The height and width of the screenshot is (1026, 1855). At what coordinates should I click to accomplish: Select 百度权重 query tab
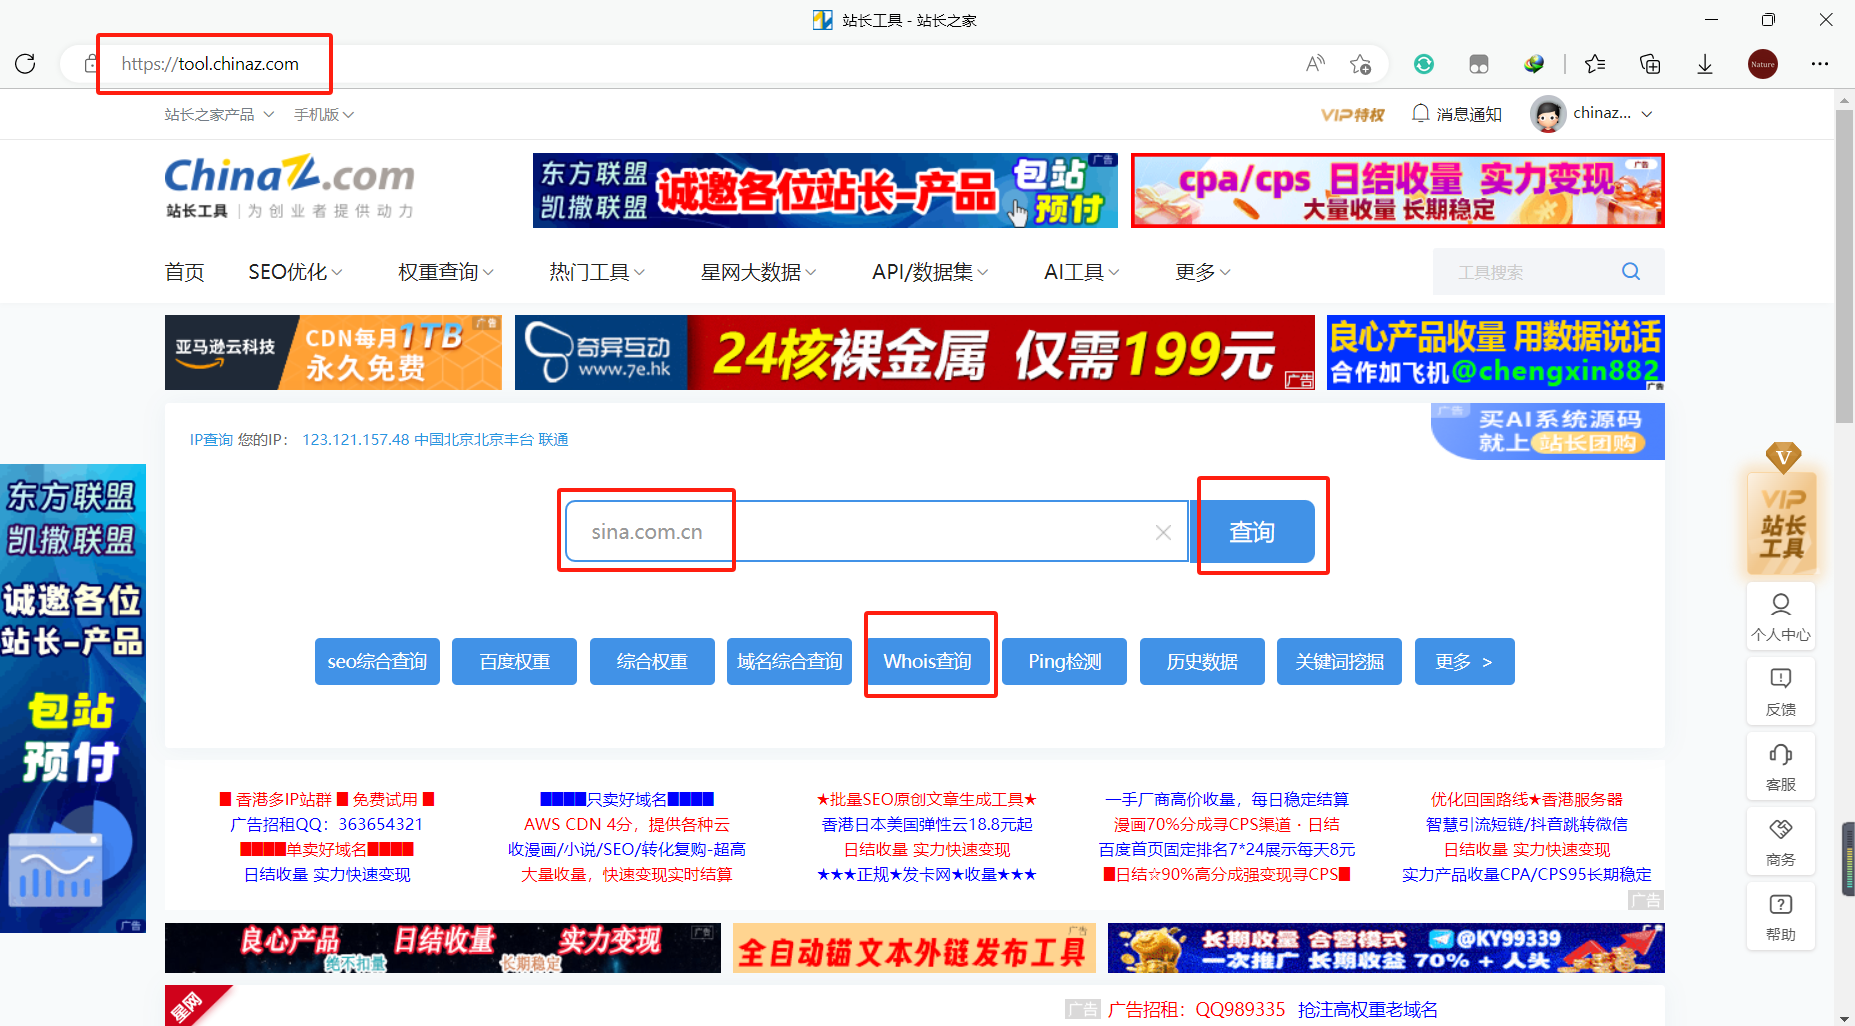click(x=514, y=662)
